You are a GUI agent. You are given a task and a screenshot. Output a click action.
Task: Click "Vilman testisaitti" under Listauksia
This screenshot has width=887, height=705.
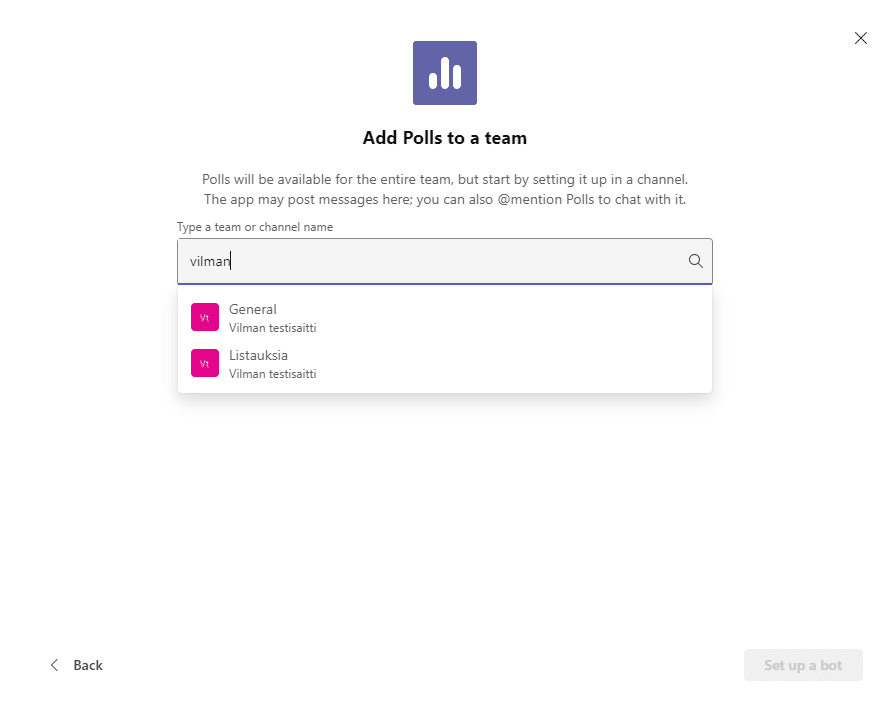[271, 373]
